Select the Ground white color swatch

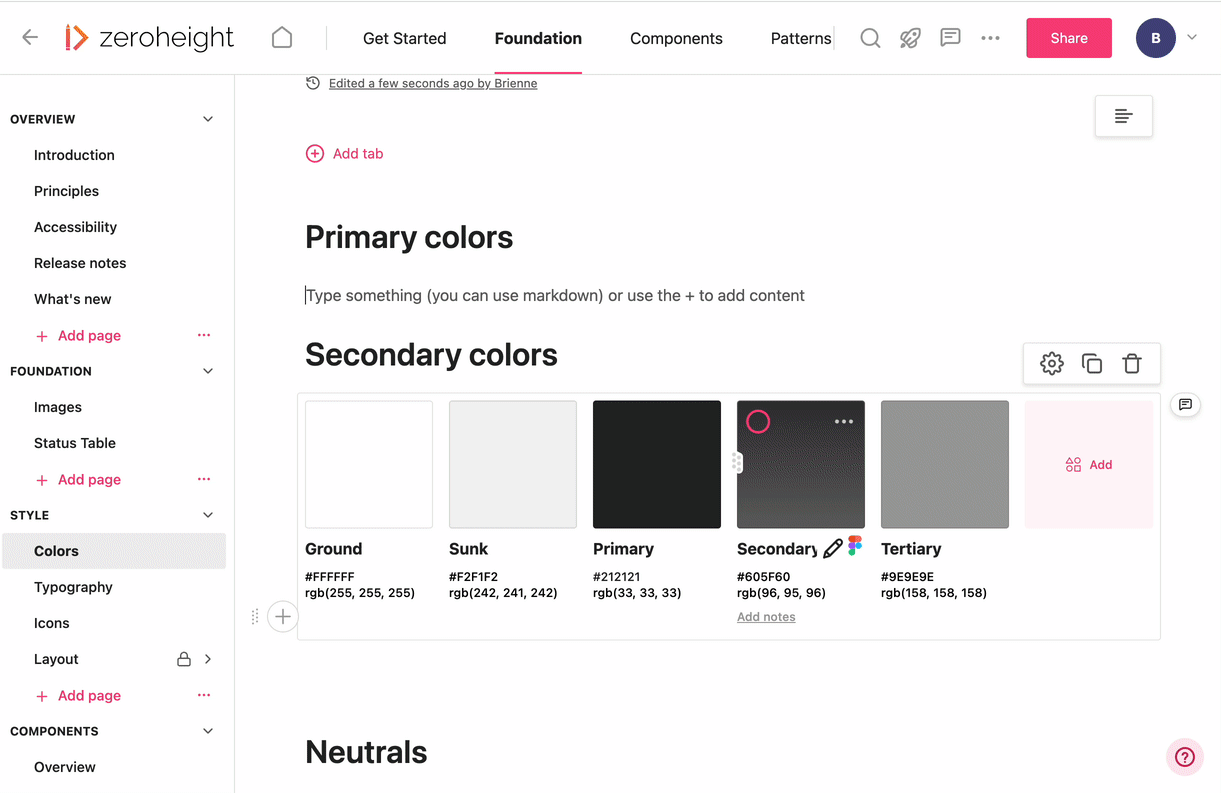pos(369,464)
